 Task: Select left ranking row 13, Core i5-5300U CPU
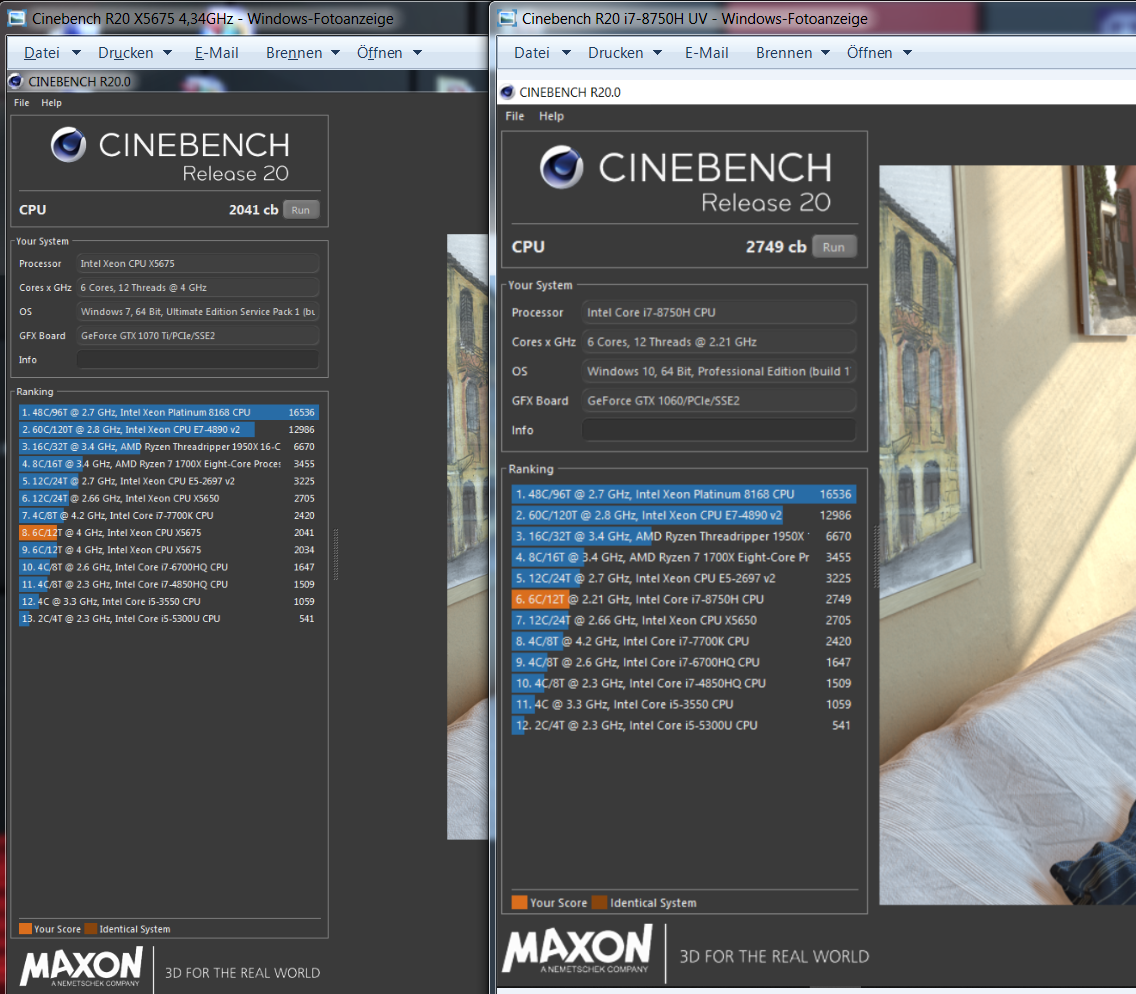click(169, 619)
